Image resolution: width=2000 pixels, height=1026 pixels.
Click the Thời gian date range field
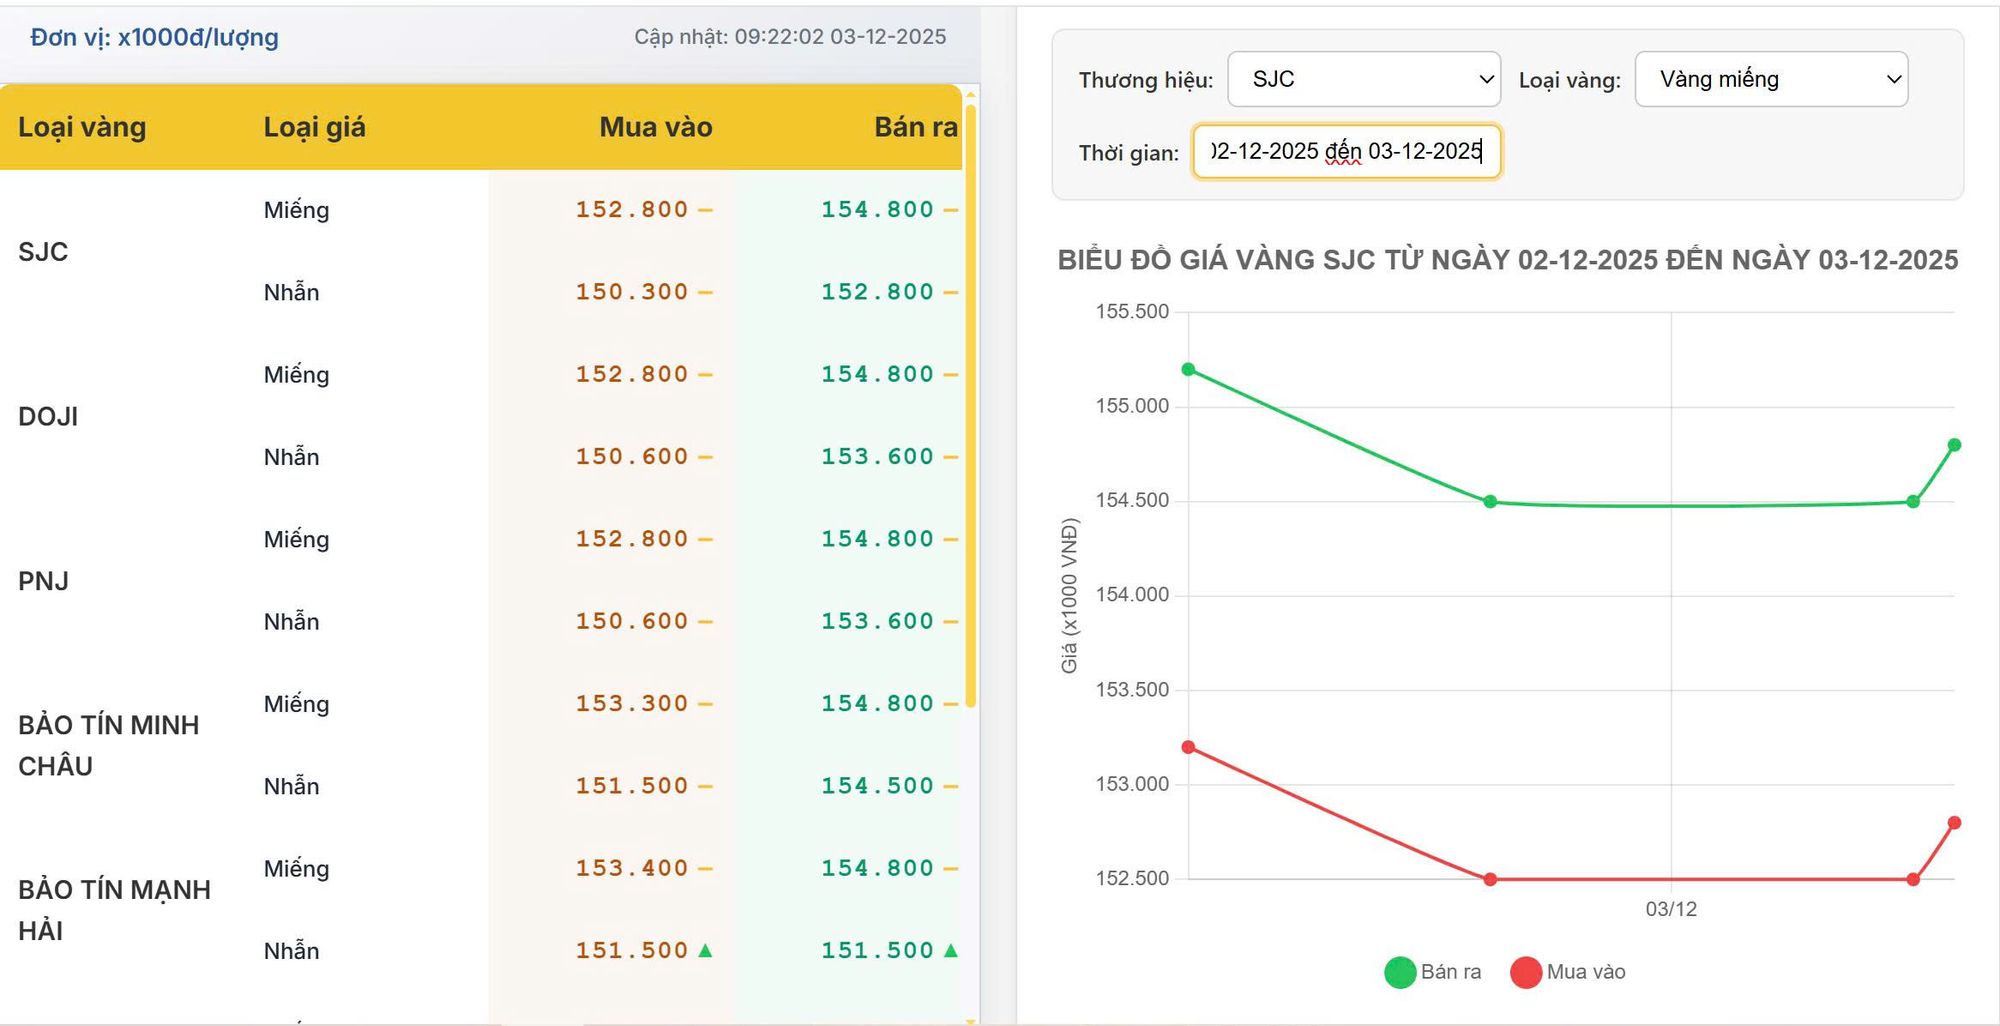point(1346,152)
